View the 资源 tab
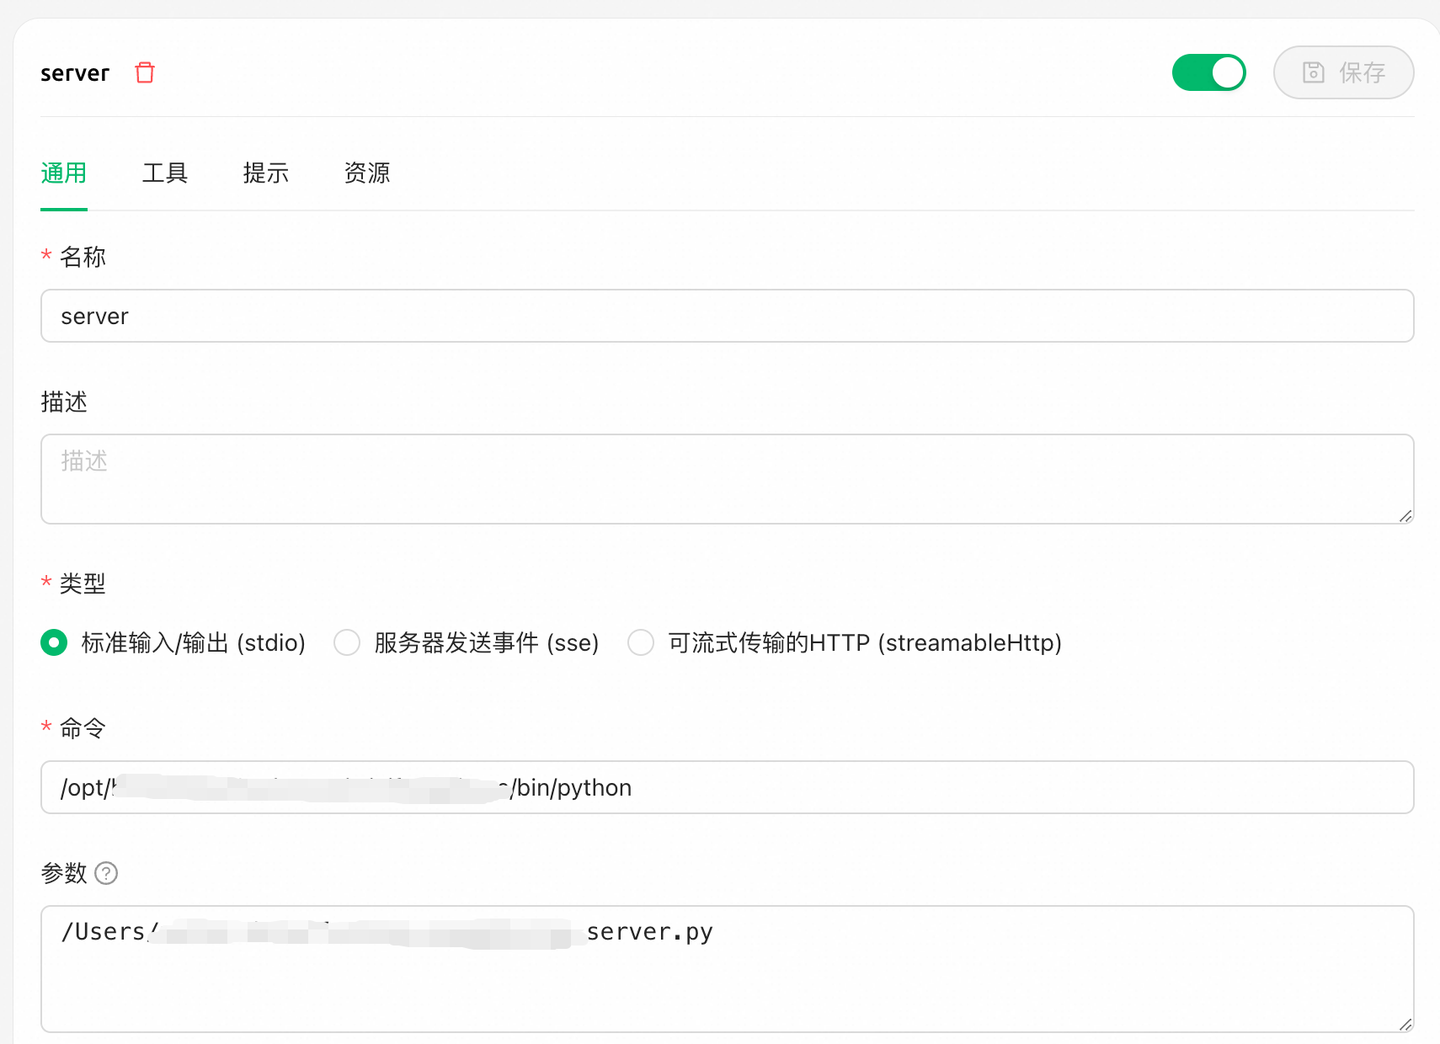Screen dimensions: 1440x1044 (x=366, y=172)
